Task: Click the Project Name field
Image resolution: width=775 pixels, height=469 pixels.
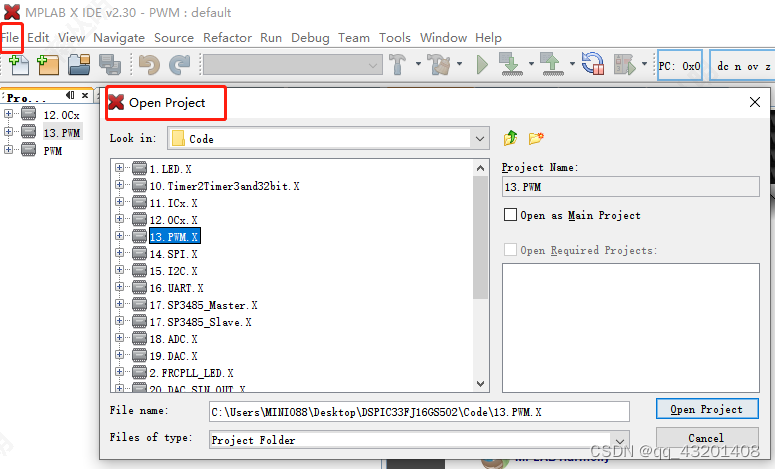Action: pyautogui.click(x=631, y=187)
